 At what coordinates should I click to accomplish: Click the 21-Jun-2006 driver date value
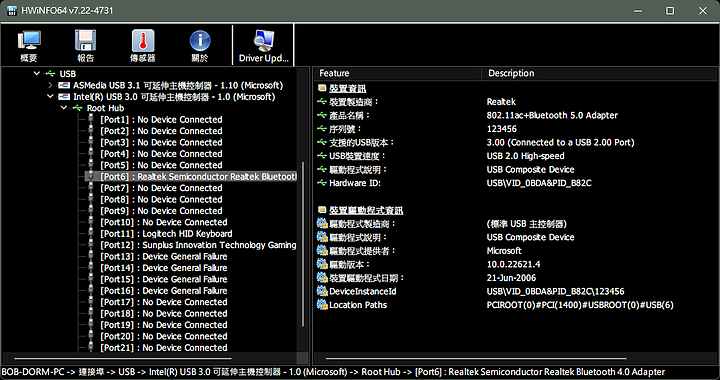[511, 278]
